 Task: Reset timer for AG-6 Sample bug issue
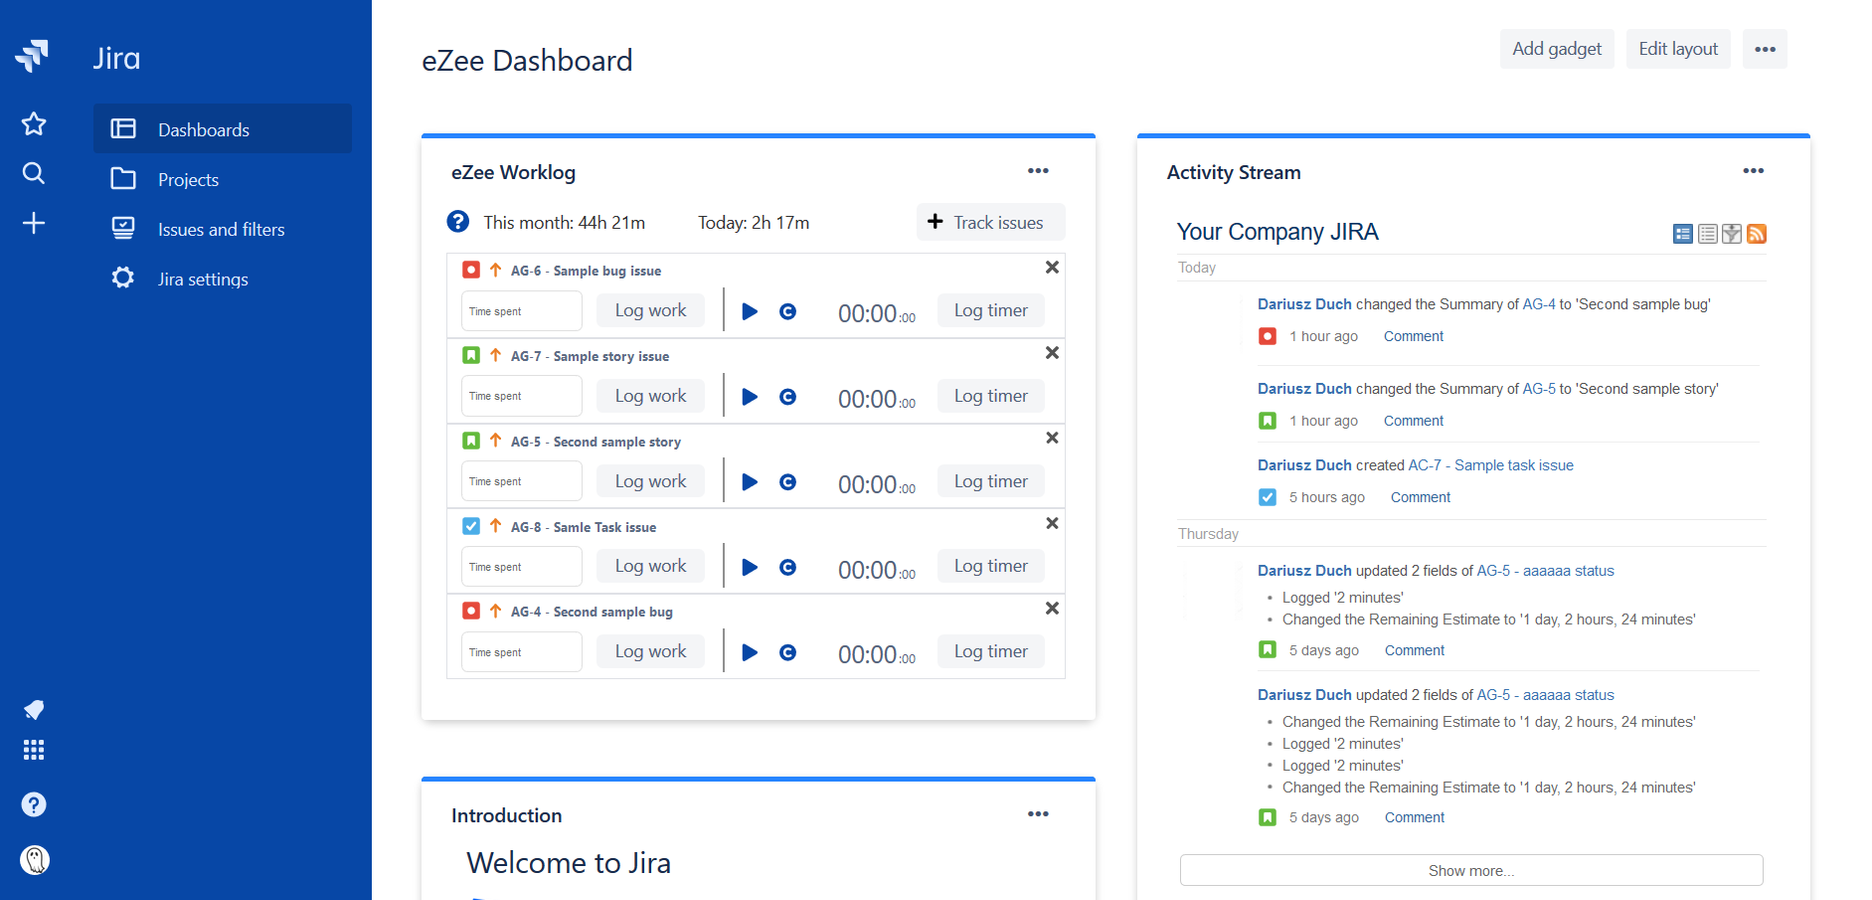(788, 312)
